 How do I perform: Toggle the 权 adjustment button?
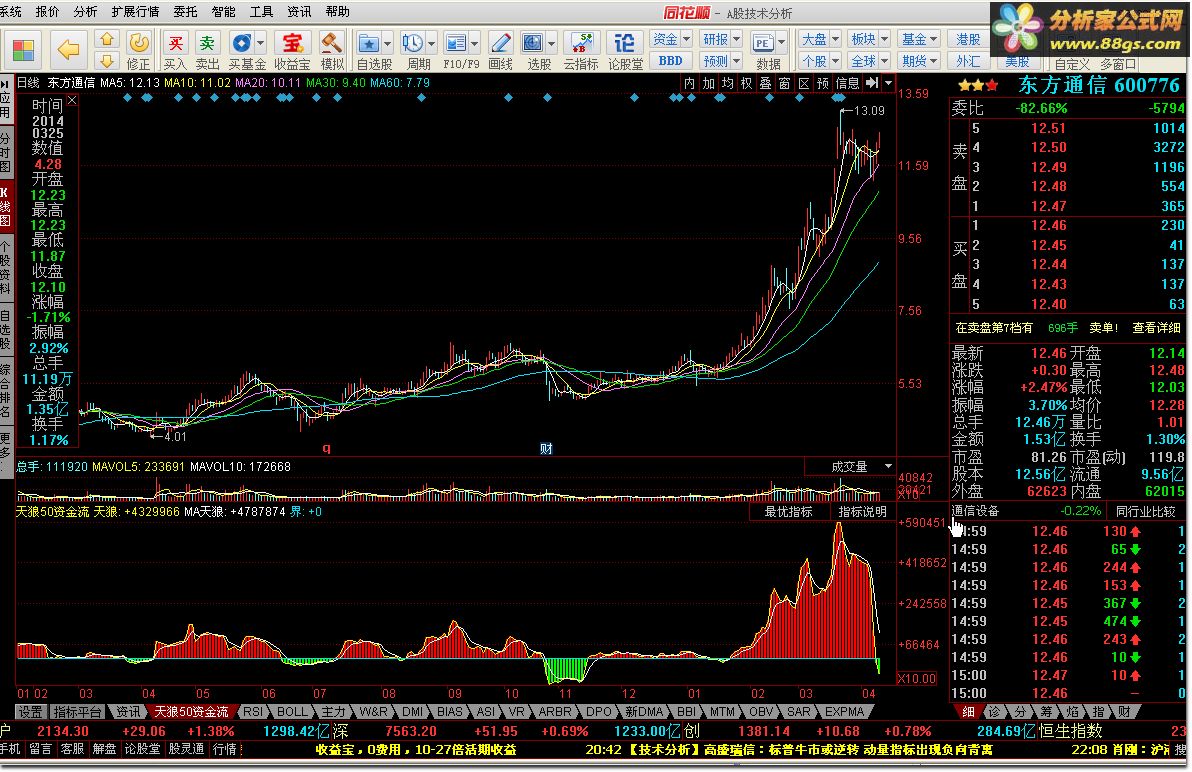(747, 83)
